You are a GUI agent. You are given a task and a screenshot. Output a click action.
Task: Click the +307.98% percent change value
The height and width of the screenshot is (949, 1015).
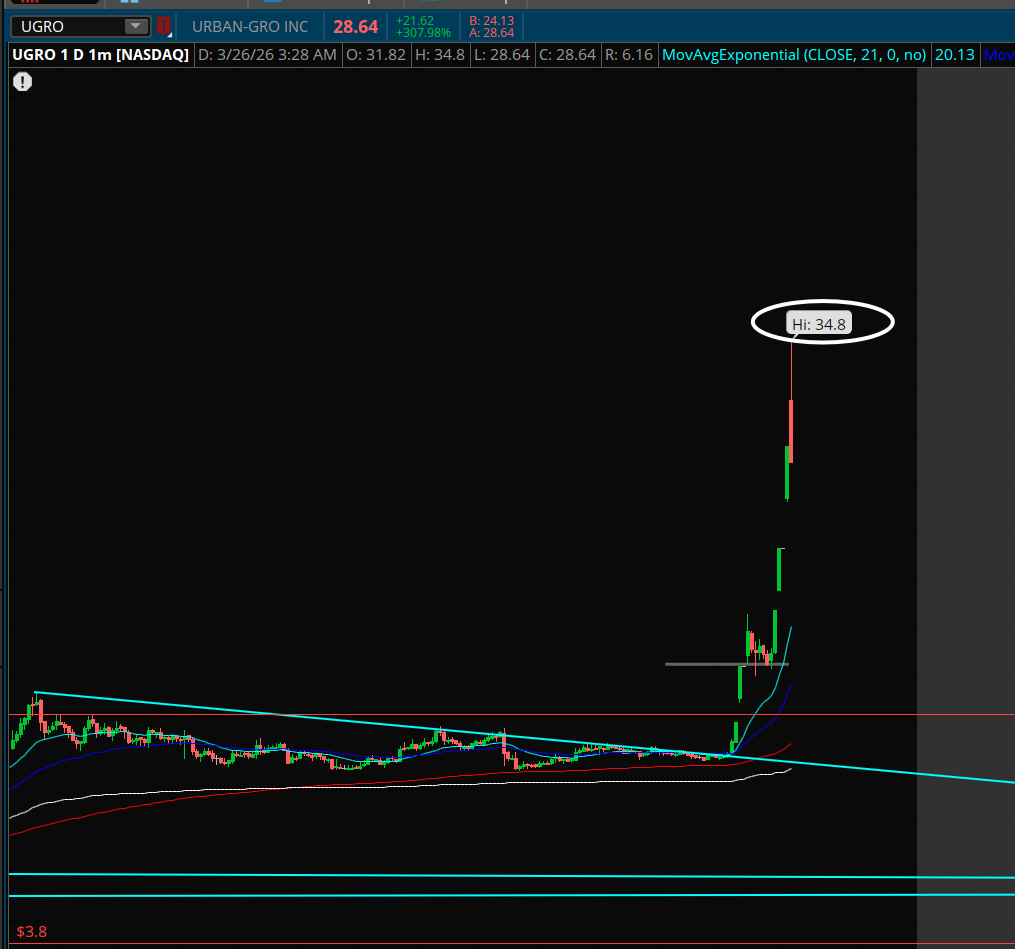pos(423,33)
